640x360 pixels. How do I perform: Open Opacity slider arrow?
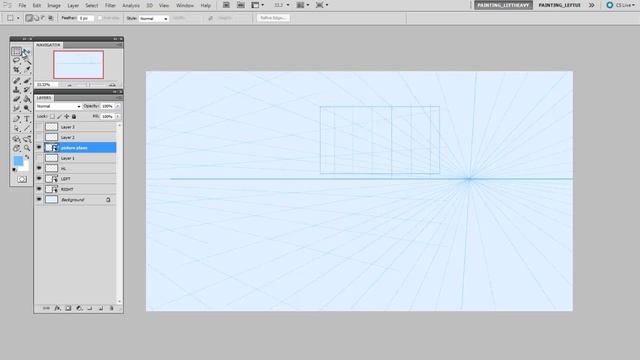pos(118,106)
